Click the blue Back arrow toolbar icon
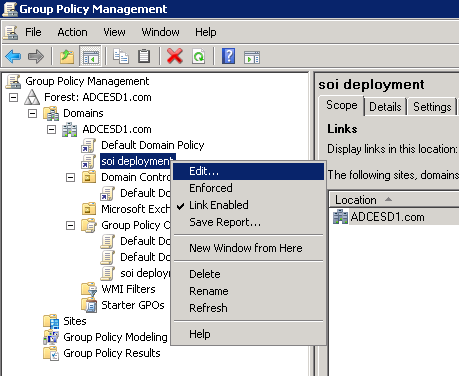The height and width of the screenshot is (376, 459). 13,56
